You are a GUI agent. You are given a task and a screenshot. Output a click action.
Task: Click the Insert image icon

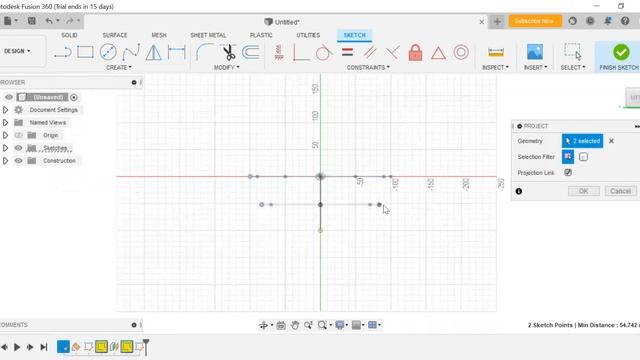tap(535, 52)
